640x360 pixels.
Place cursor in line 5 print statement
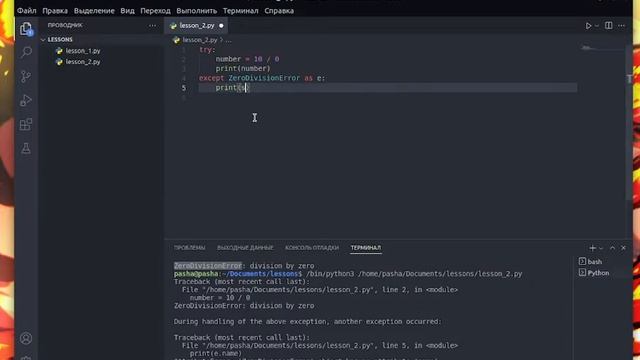pyautogui.click(x=232, y=88)
